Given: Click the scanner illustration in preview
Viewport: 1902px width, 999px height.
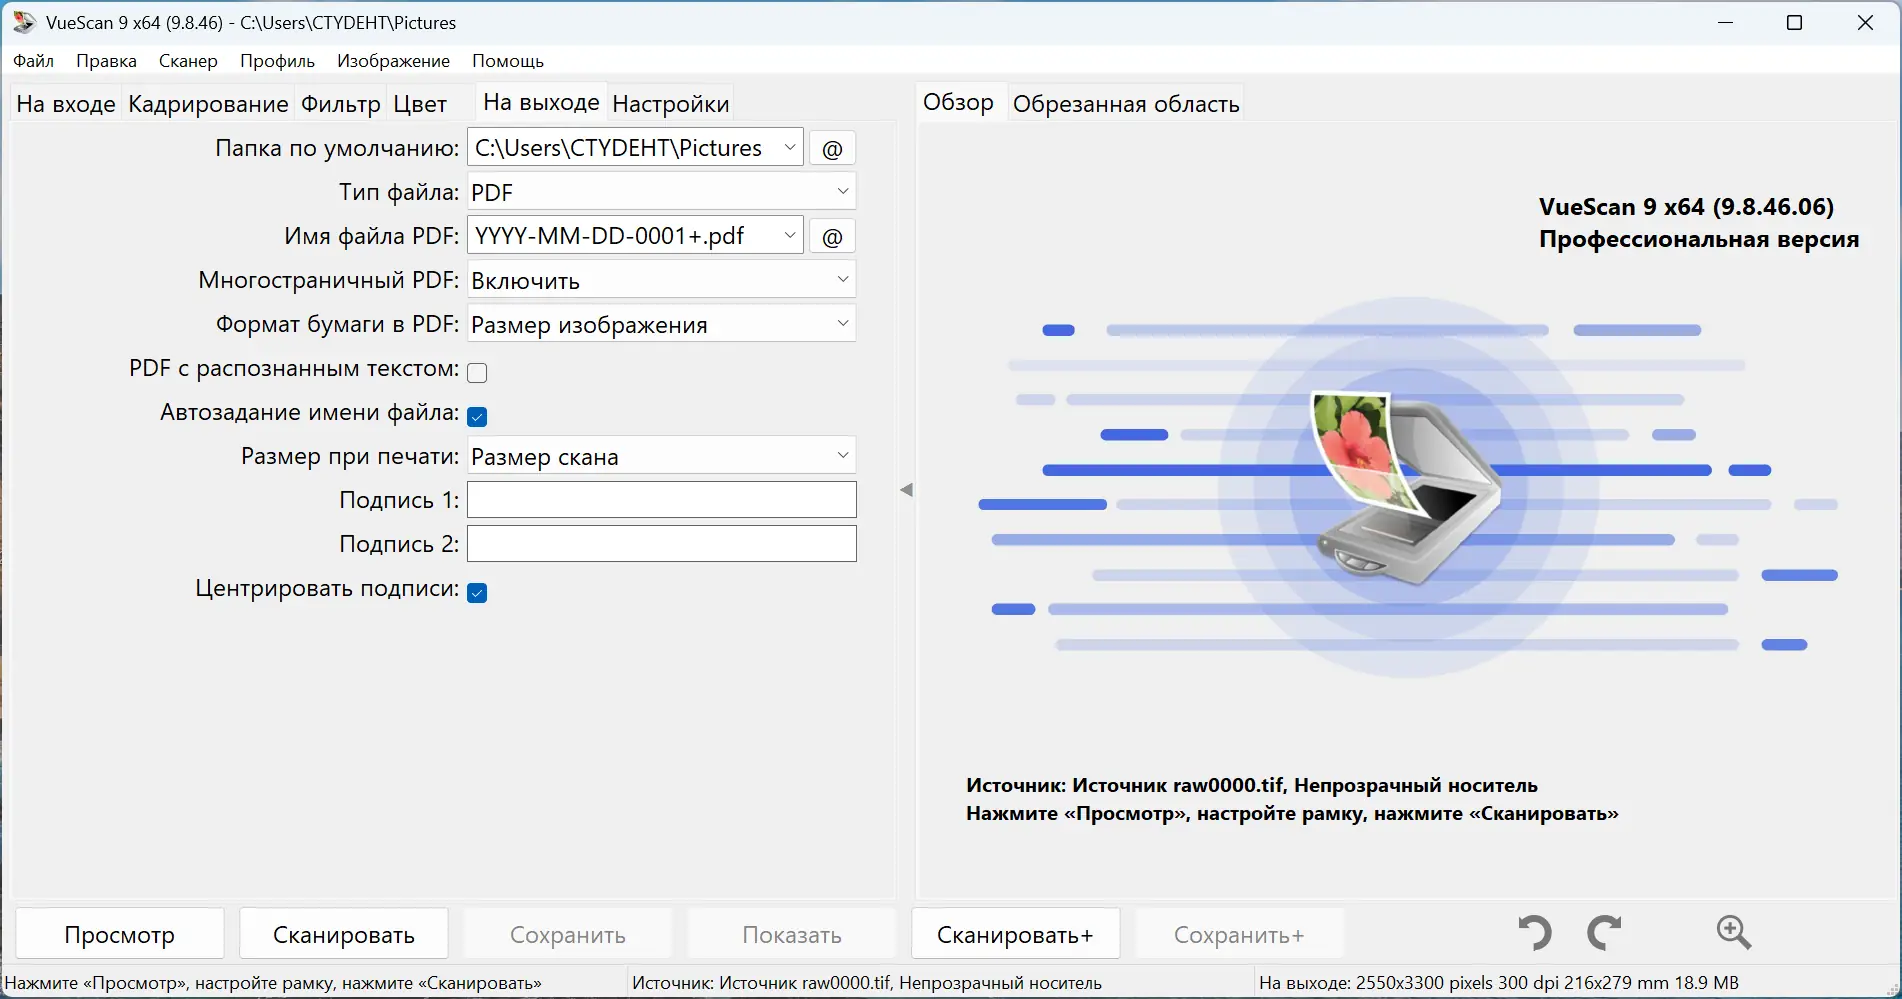Looking at the screenshot, I should [x=1407, y=488].
